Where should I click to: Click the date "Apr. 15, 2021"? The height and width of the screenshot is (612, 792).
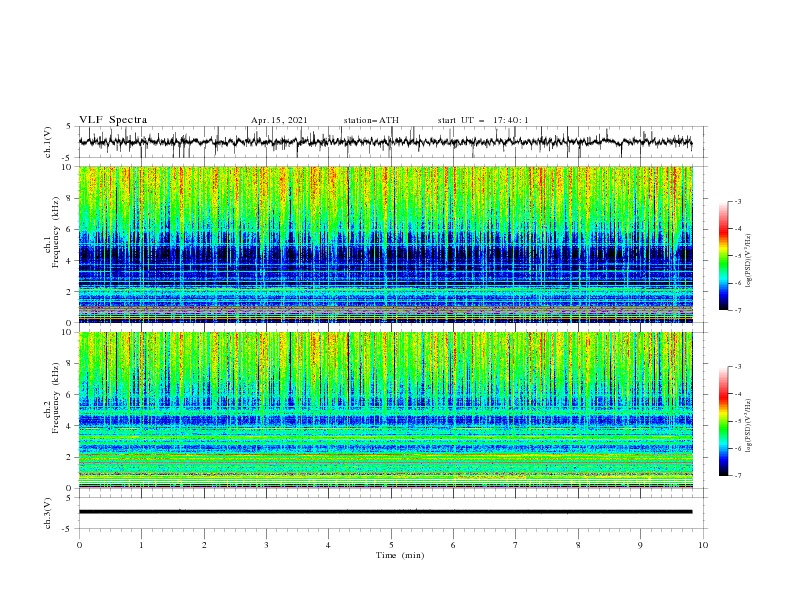[279, 120]
